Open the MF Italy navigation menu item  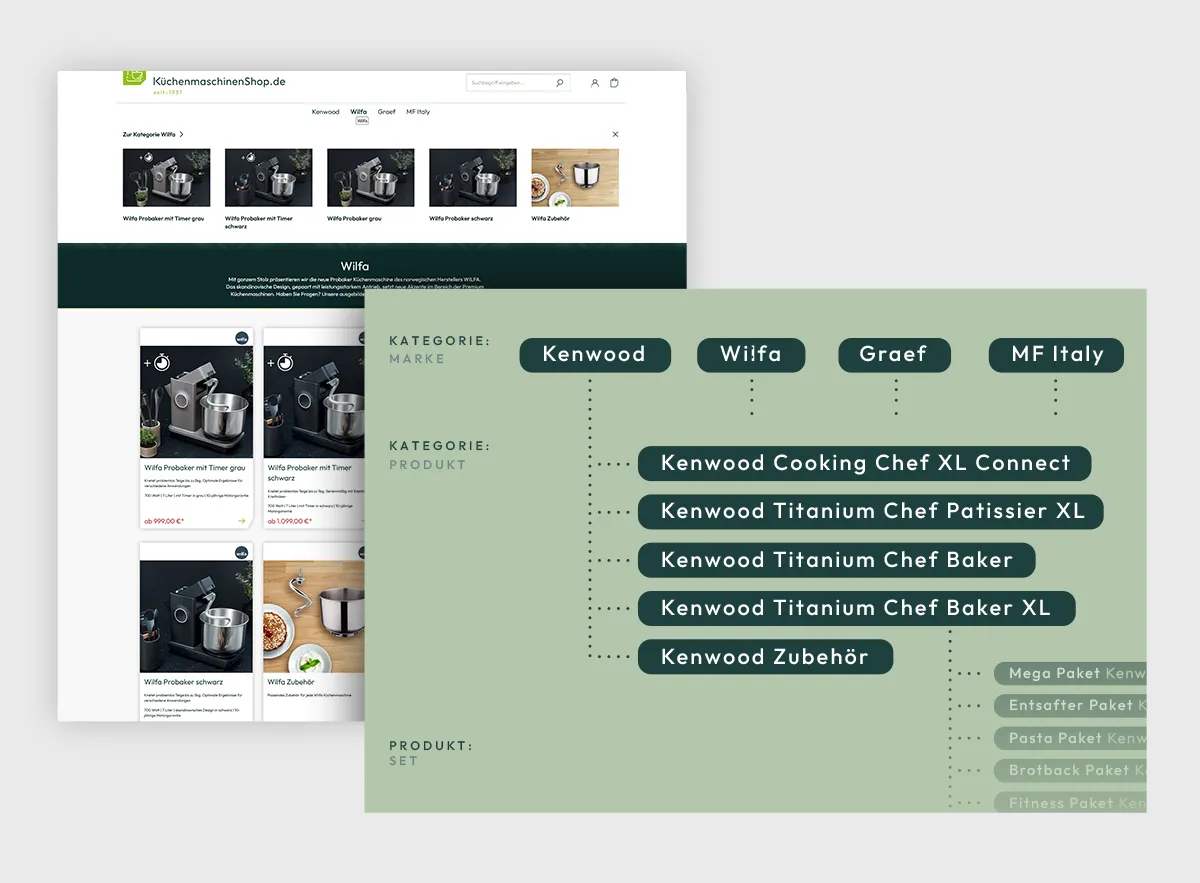click(418, 112)
